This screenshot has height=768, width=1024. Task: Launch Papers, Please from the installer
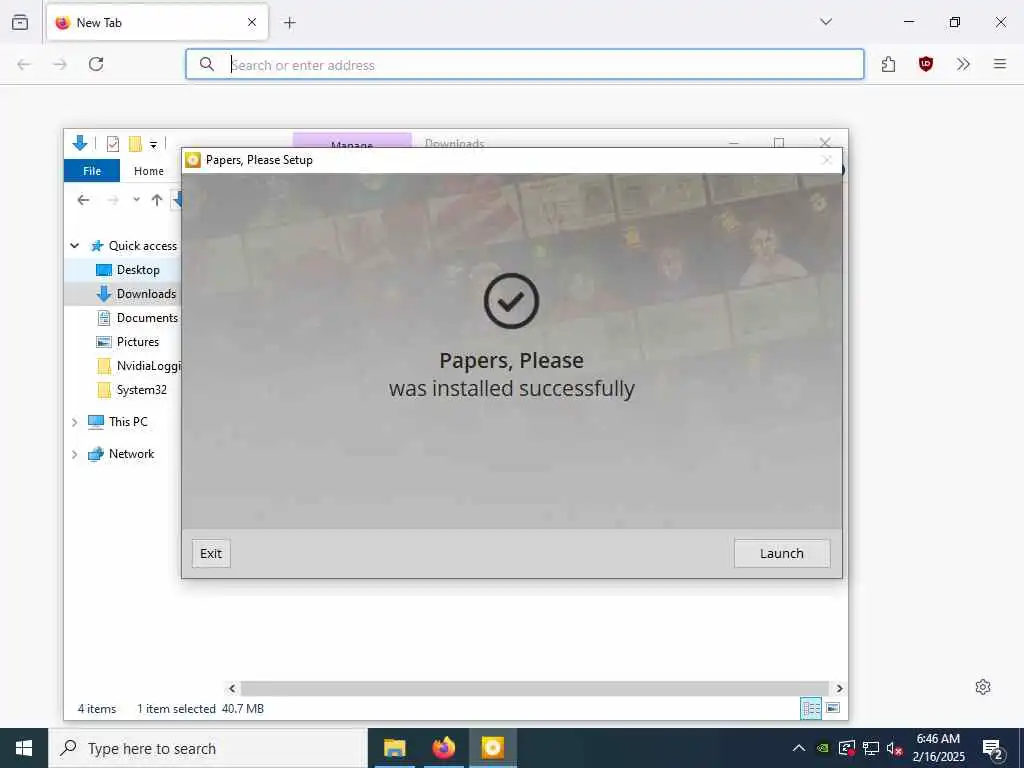[x=782, y=553]
